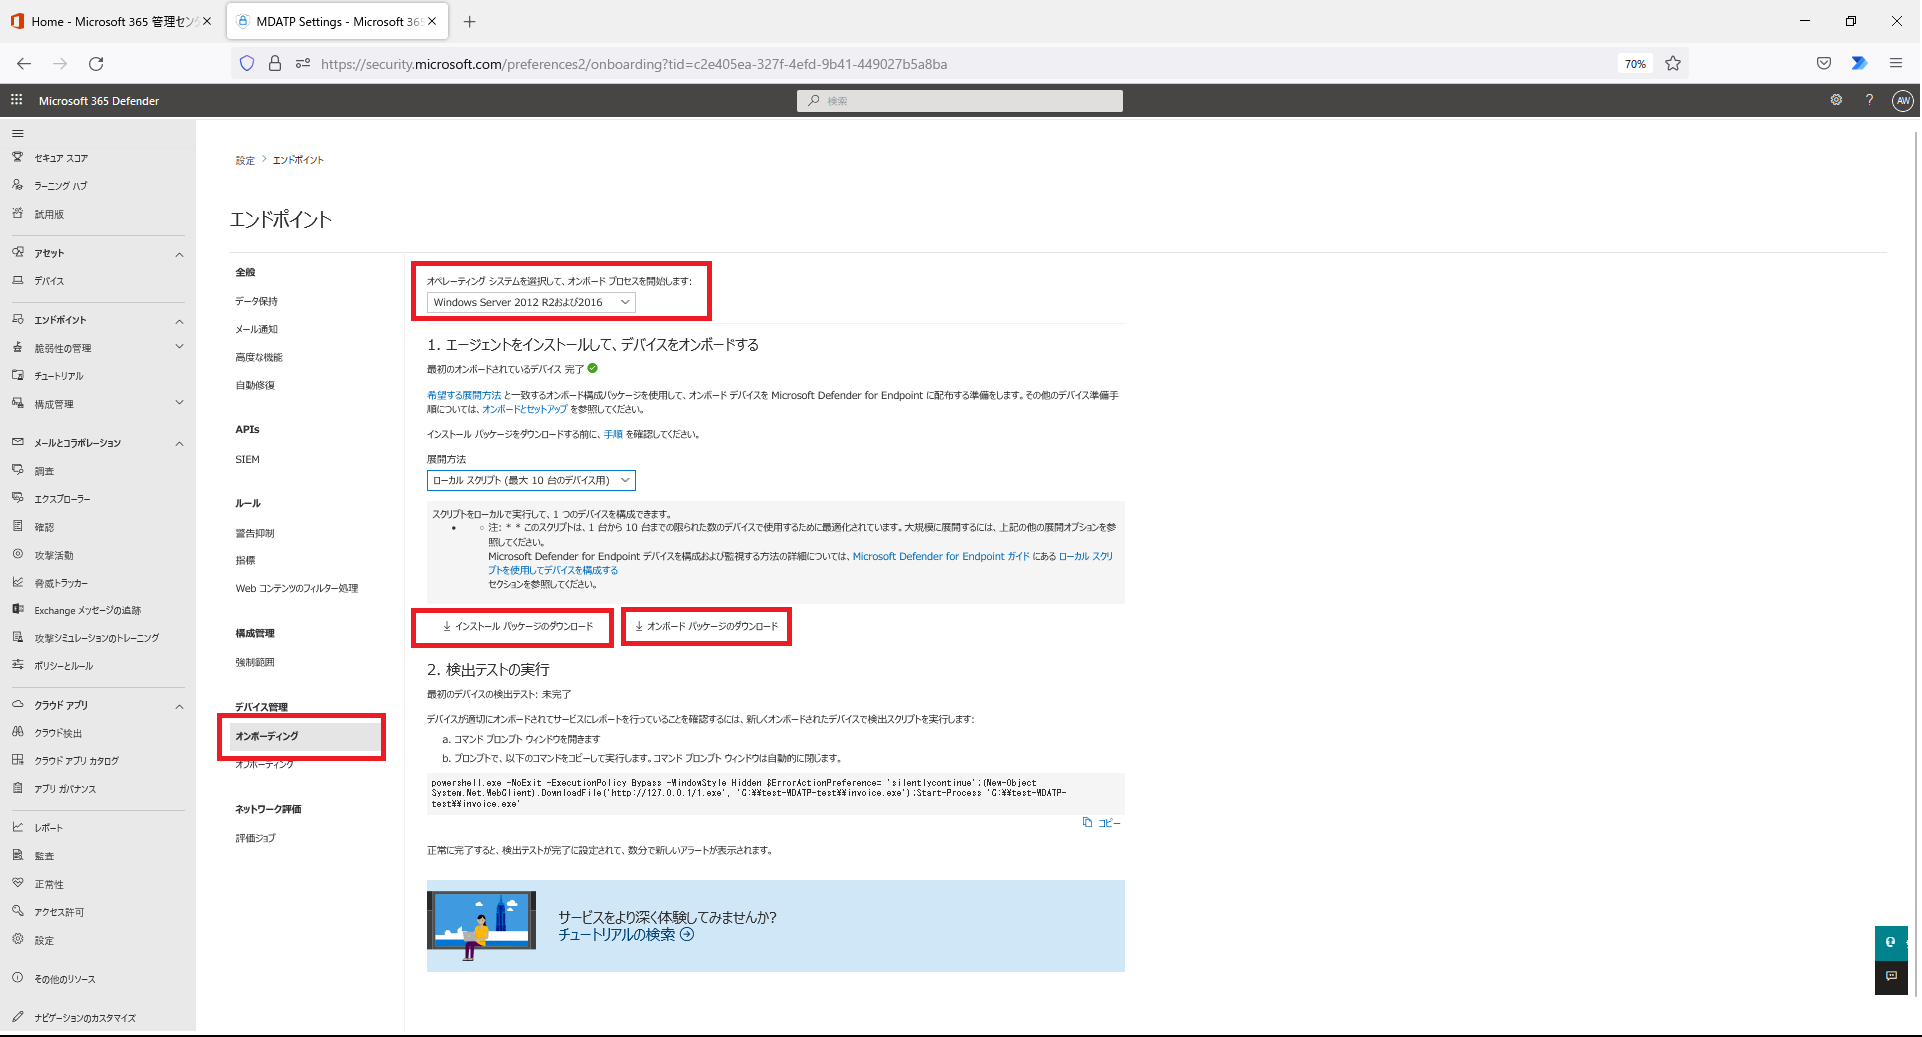The image size is (1922, 1037).
Task: Open the 手順 link
Action: (x=613, y=434)
